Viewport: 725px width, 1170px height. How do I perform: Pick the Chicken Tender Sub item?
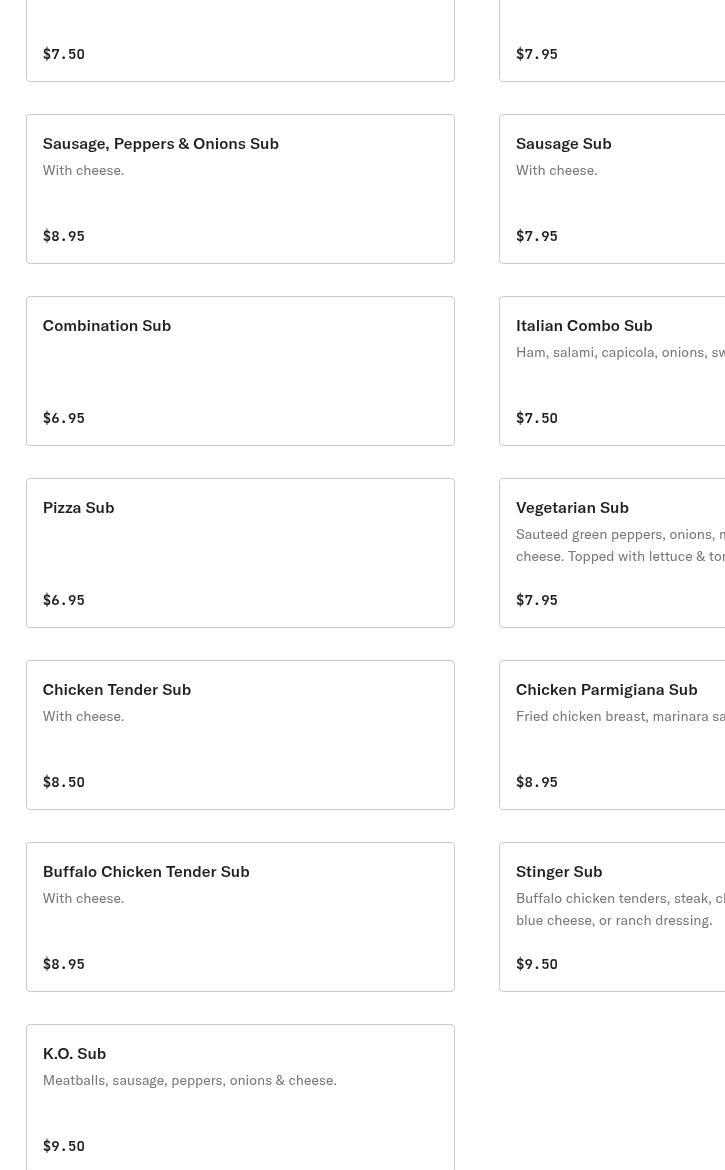coord(240,735)
